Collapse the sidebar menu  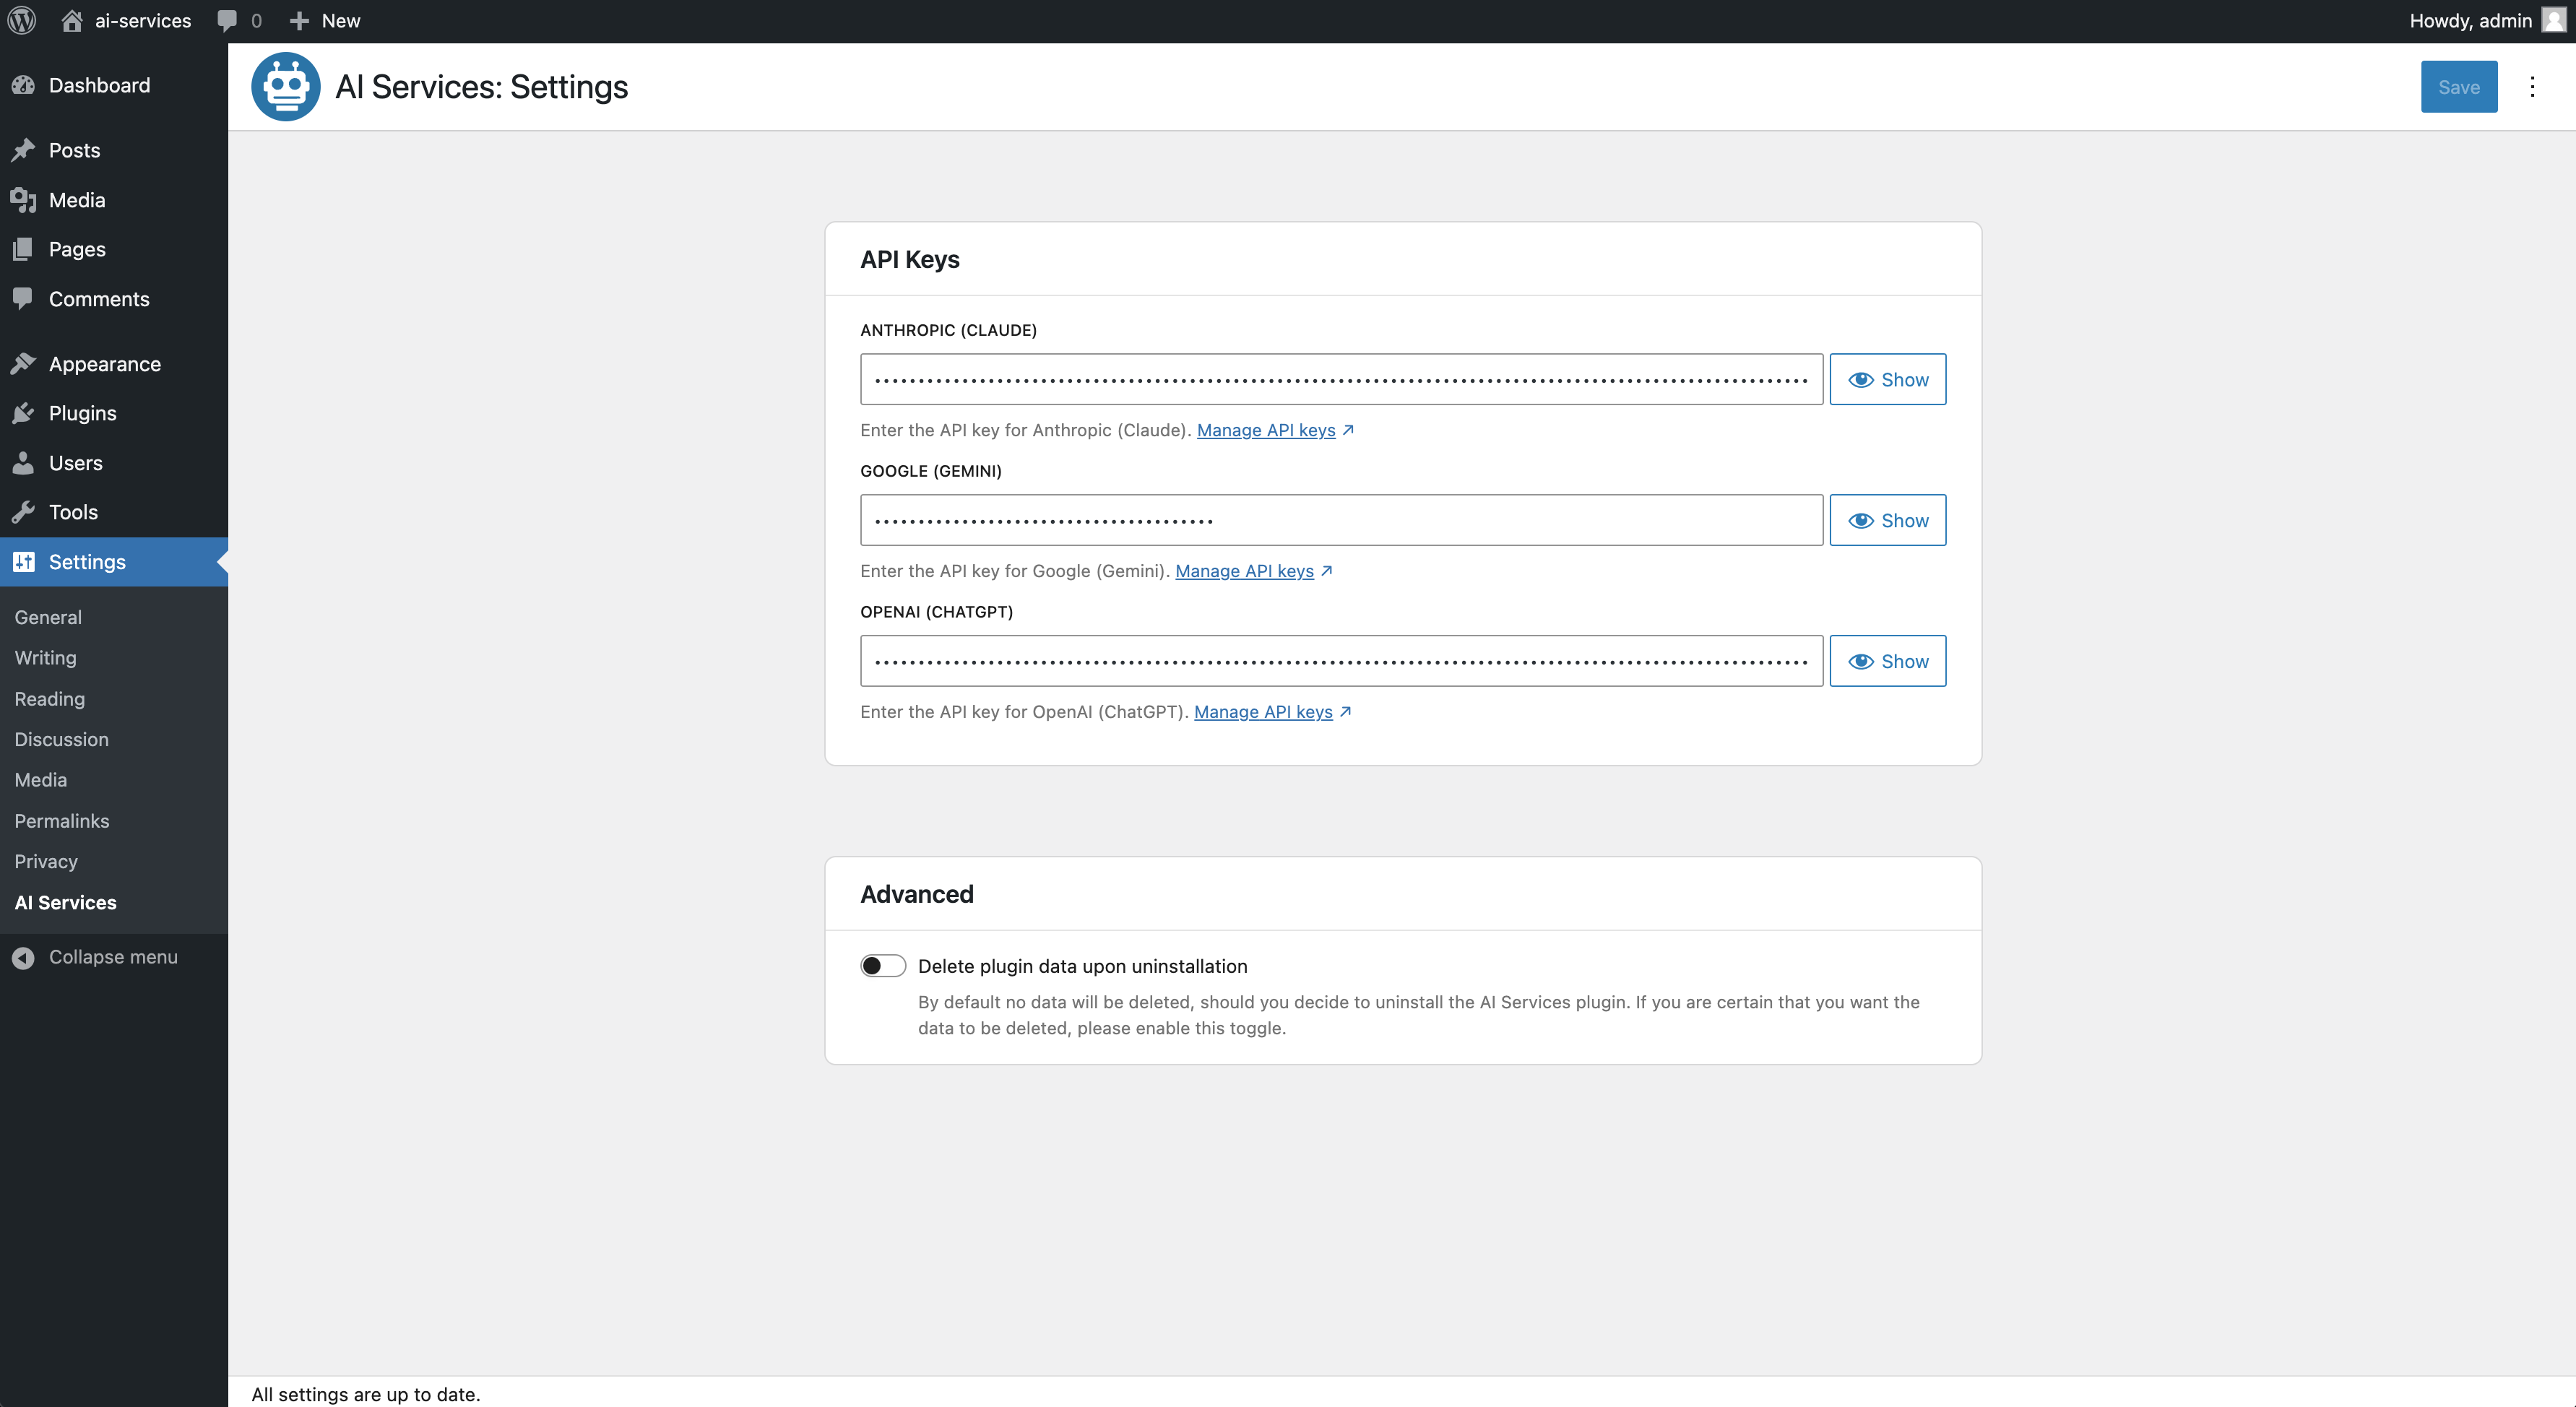click(x=113, y=956)
